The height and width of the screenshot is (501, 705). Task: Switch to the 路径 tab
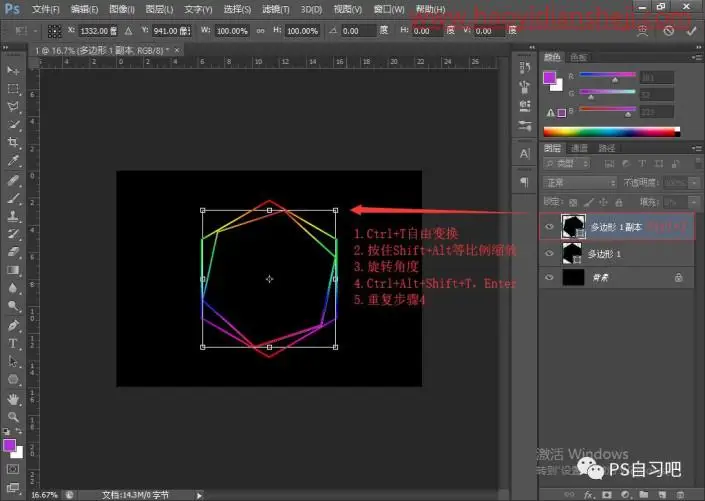[x=607, y=148]
